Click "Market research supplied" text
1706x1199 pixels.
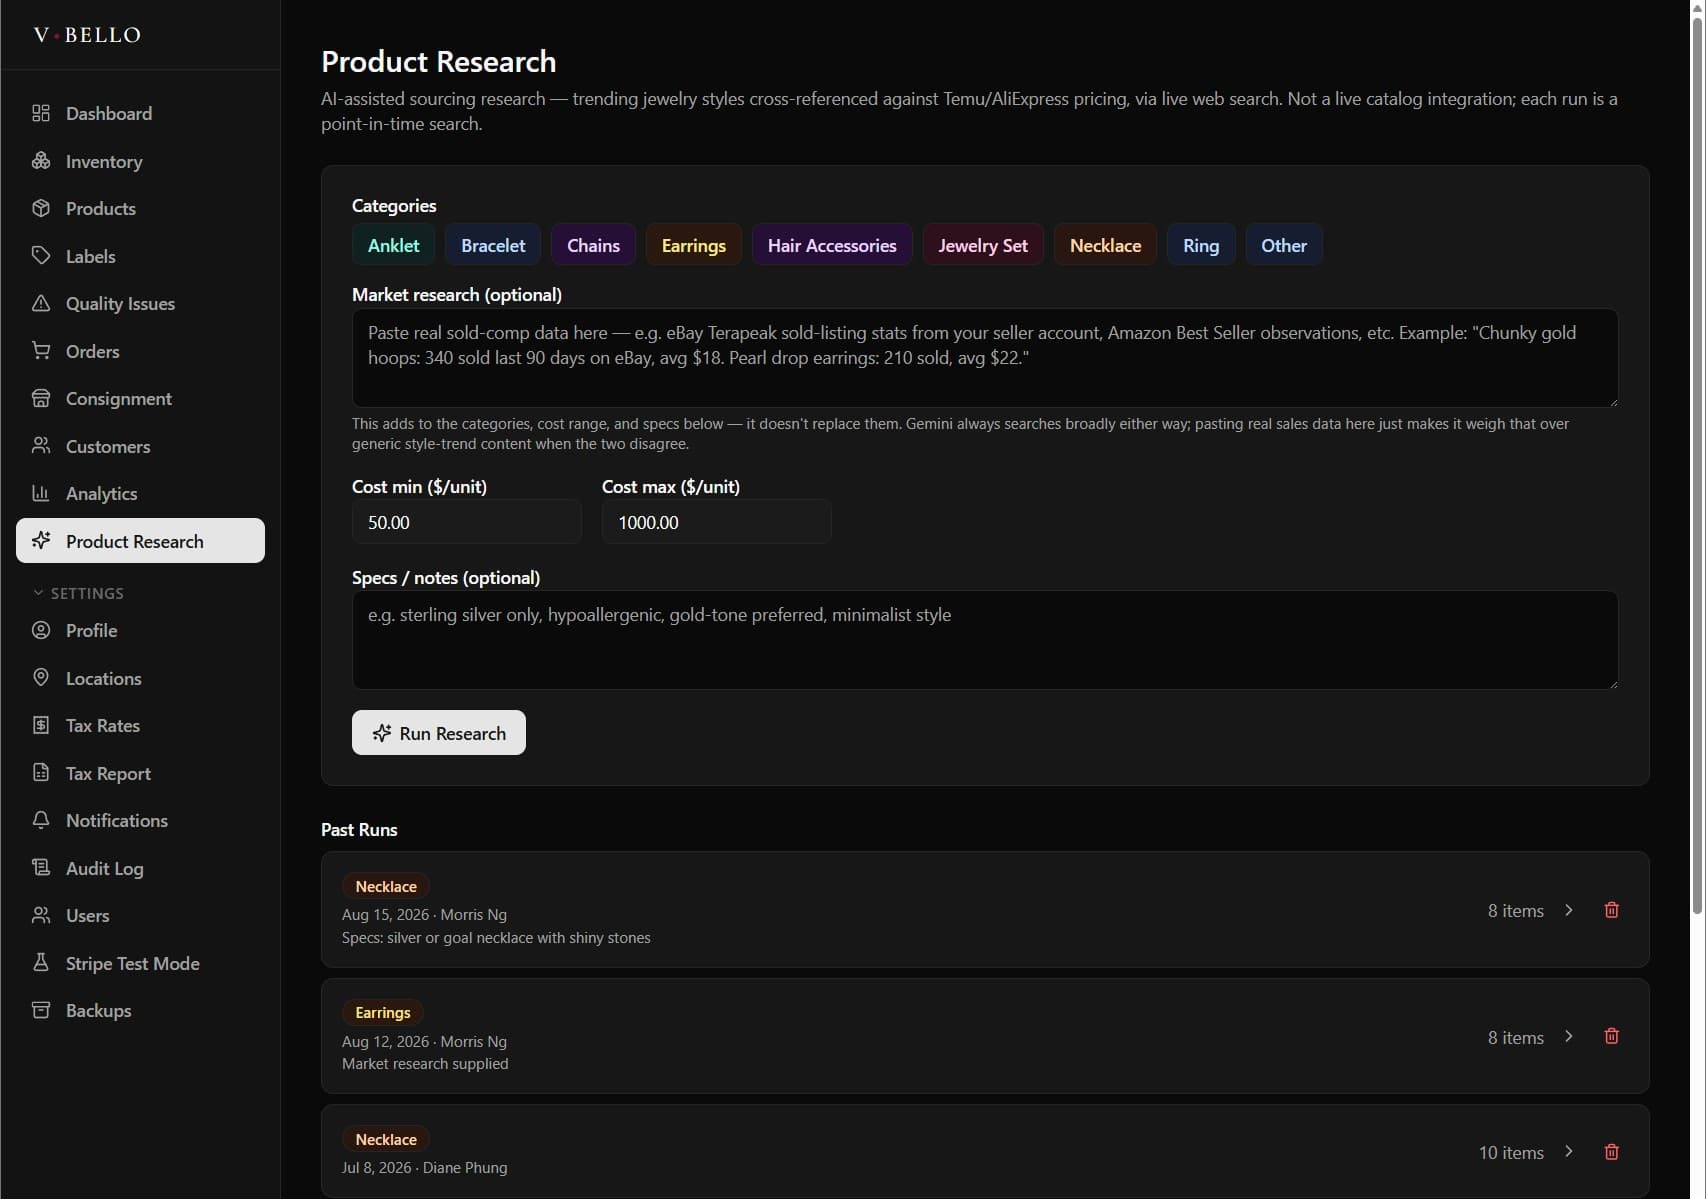point(425,1064)
